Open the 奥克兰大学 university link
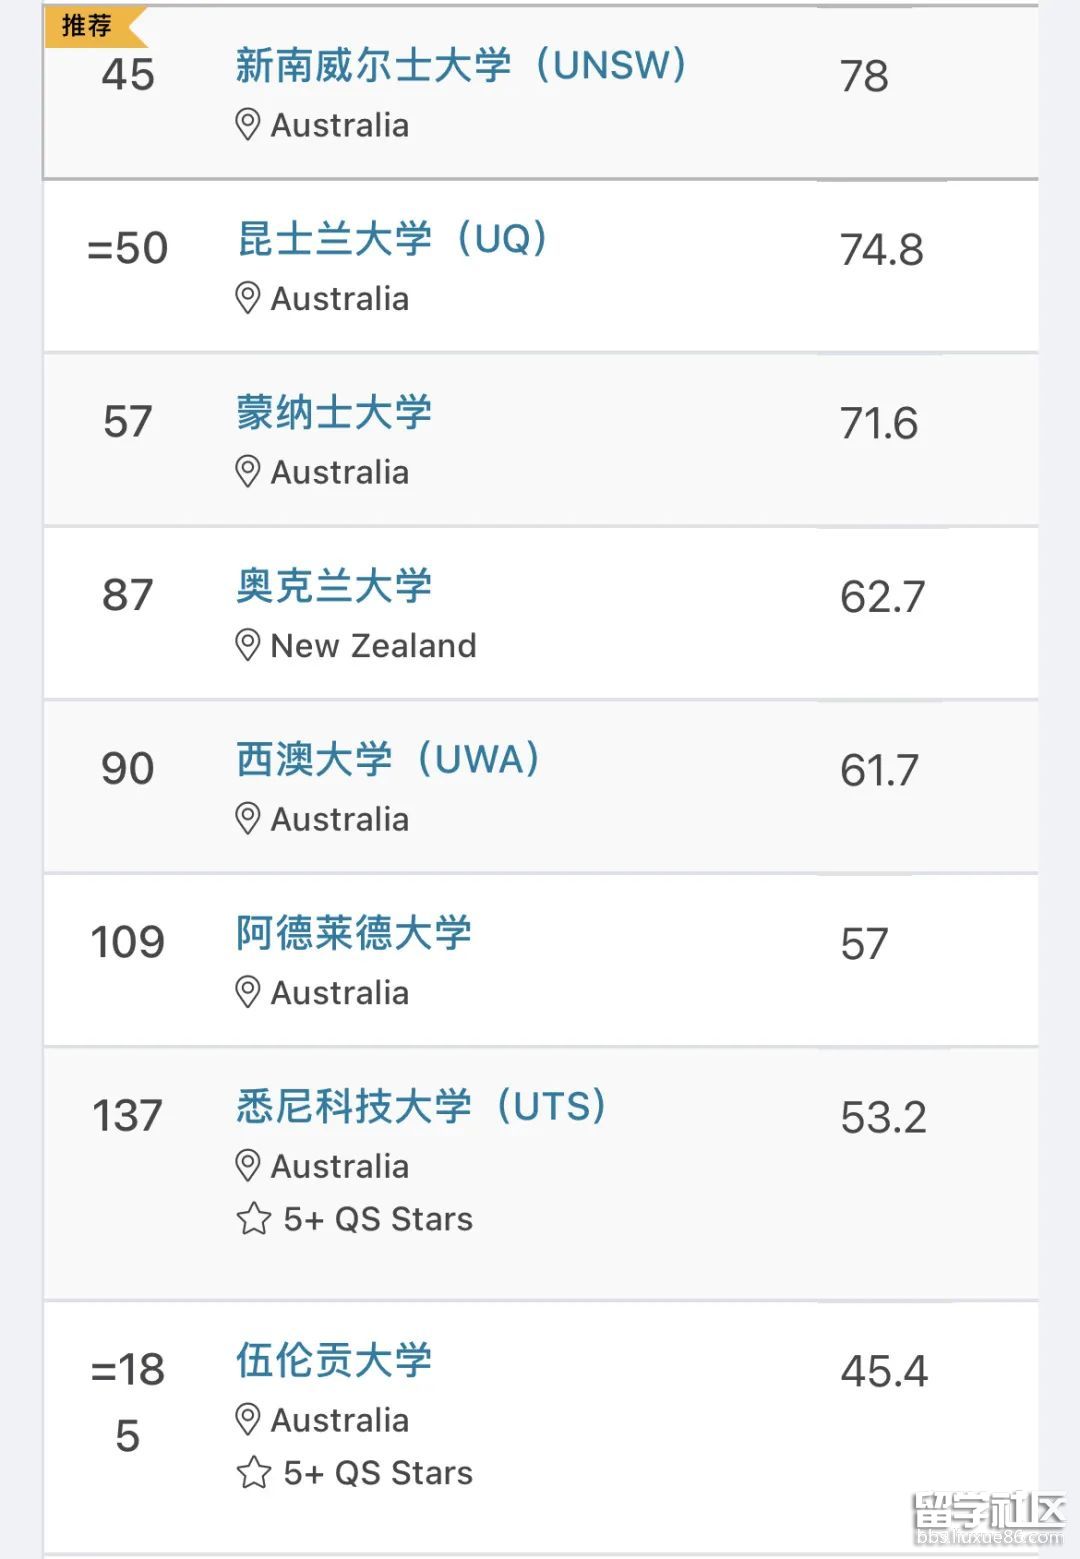1080x1559 pixels. (x=334, y=587)
